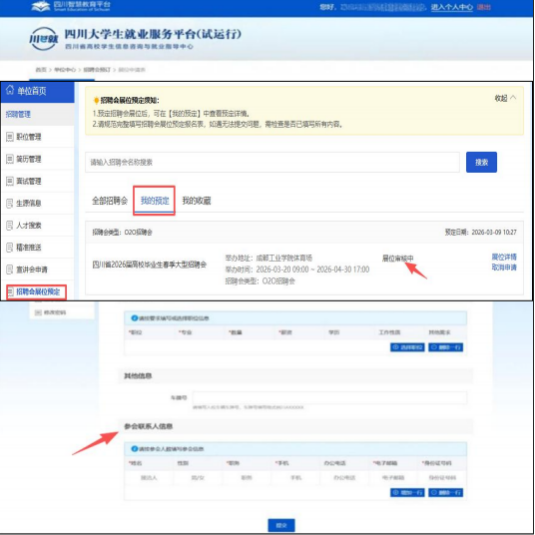Click the 举办地址 line of the job fair
The image size is (535, 535).
tap(269, 258)
